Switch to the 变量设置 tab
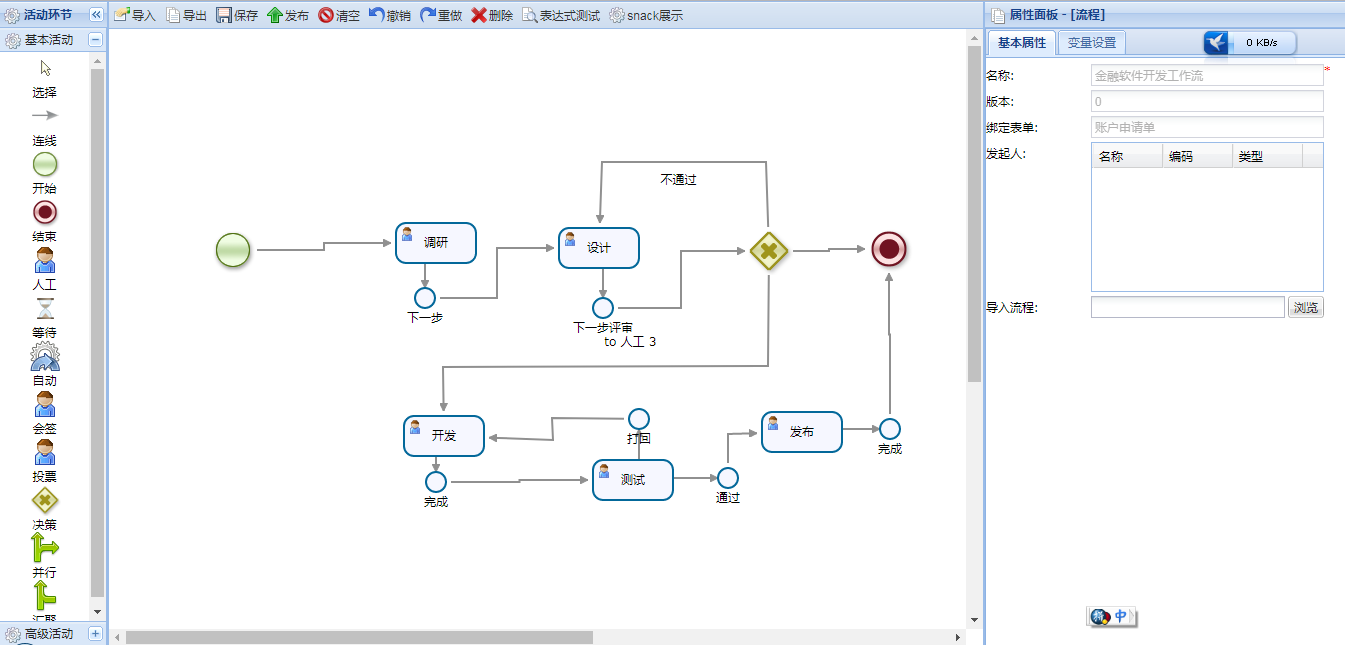 (x=1091, y=42)
